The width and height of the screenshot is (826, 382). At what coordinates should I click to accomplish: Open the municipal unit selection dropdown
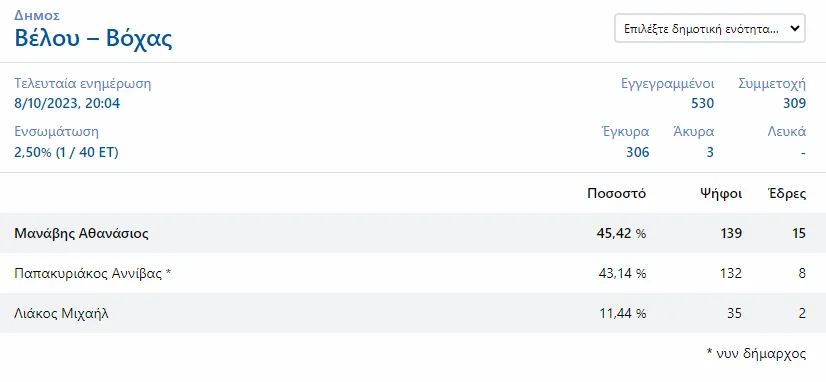(x=710, y=28)
